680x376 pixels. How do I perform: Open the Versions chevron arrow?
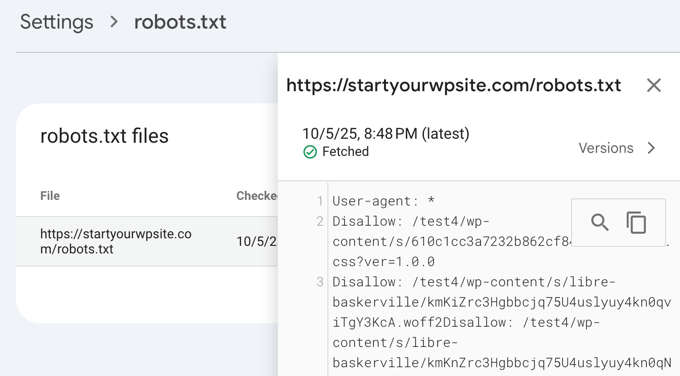click(651, 148)
